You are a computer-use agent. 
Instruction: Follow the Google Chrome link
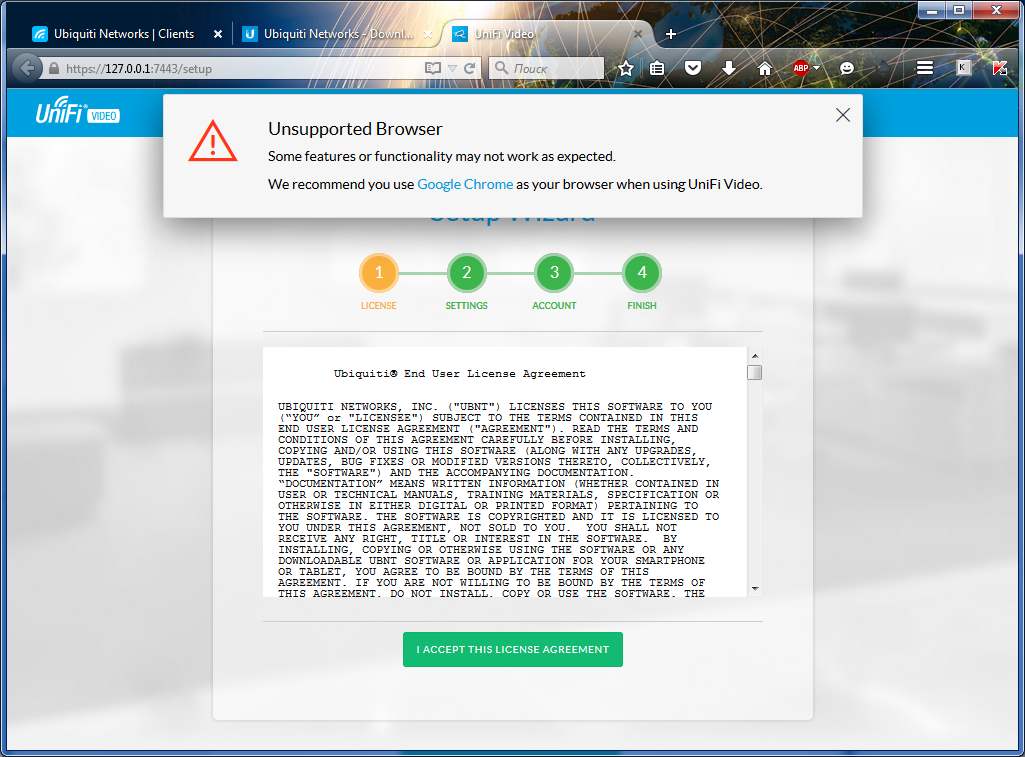(465, 184)
